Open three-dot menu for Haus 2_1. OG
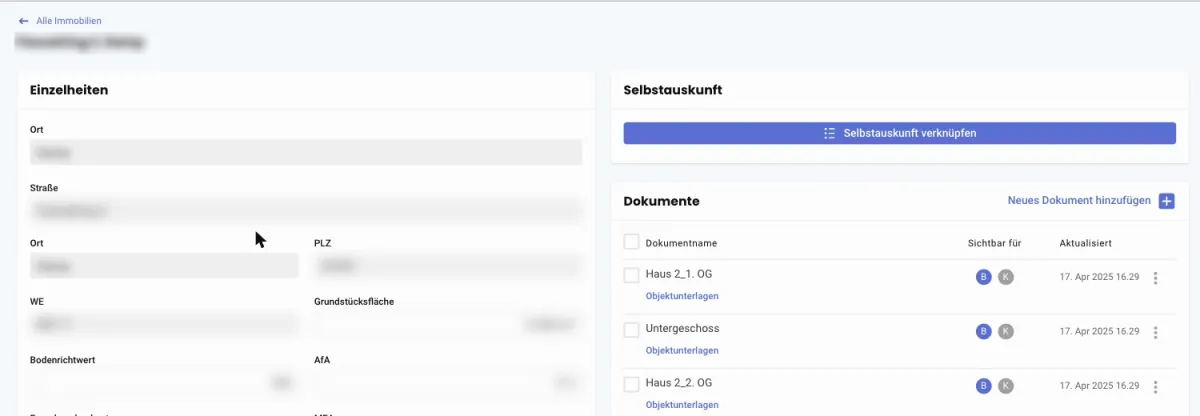Screen dimensions: 1200x416 [1155, 278]
